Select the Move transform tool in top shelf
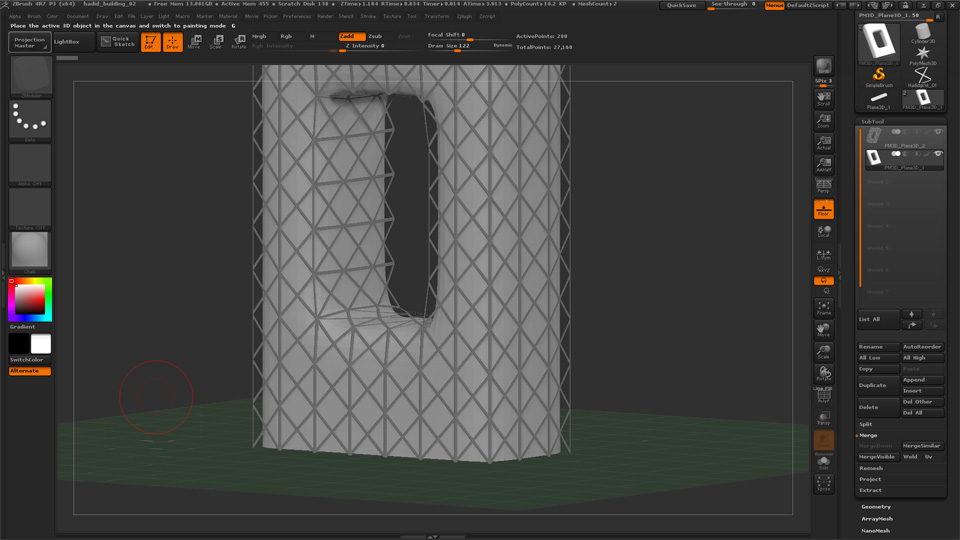The image size is (960, 540). point(195,42)
